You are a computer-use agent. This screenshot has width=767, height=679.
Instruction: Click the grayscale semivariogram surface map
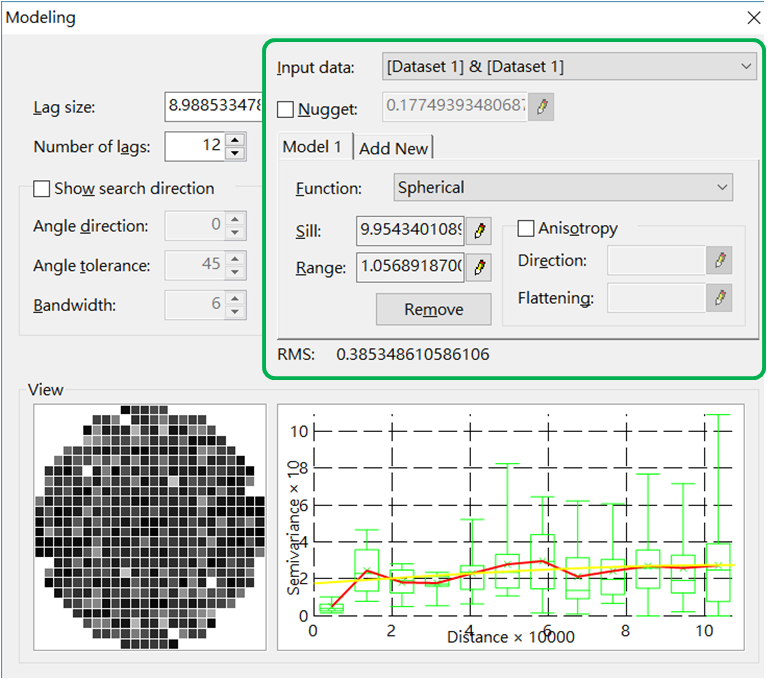pyautogui.click(x=150, y=527)
